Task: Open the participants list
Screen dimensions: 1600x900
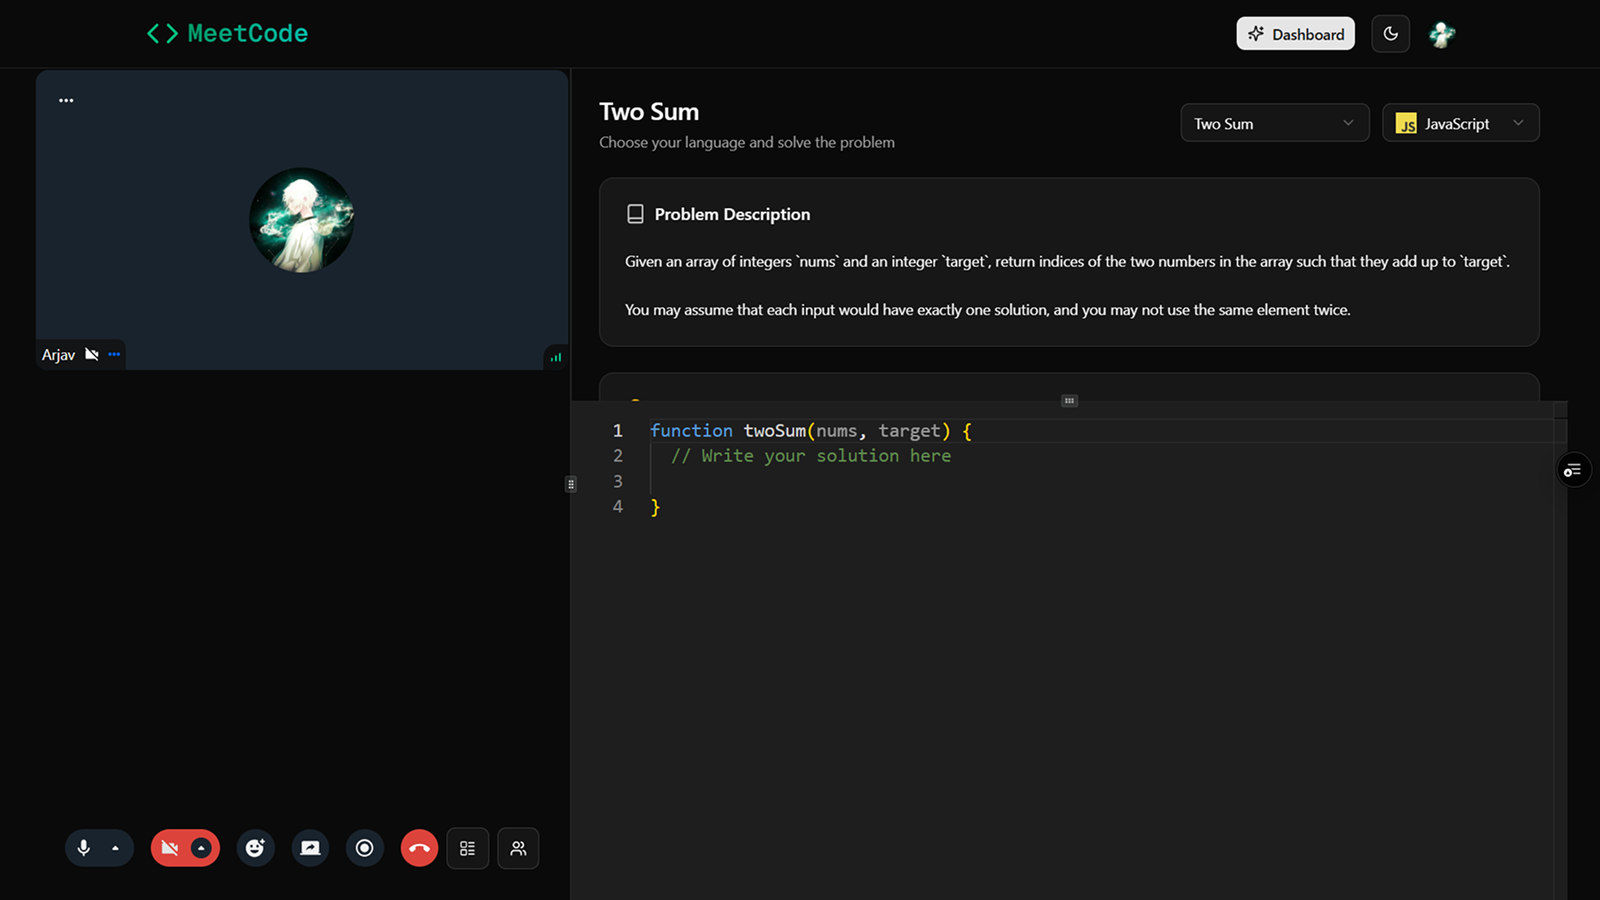Action: coord(518,847)
